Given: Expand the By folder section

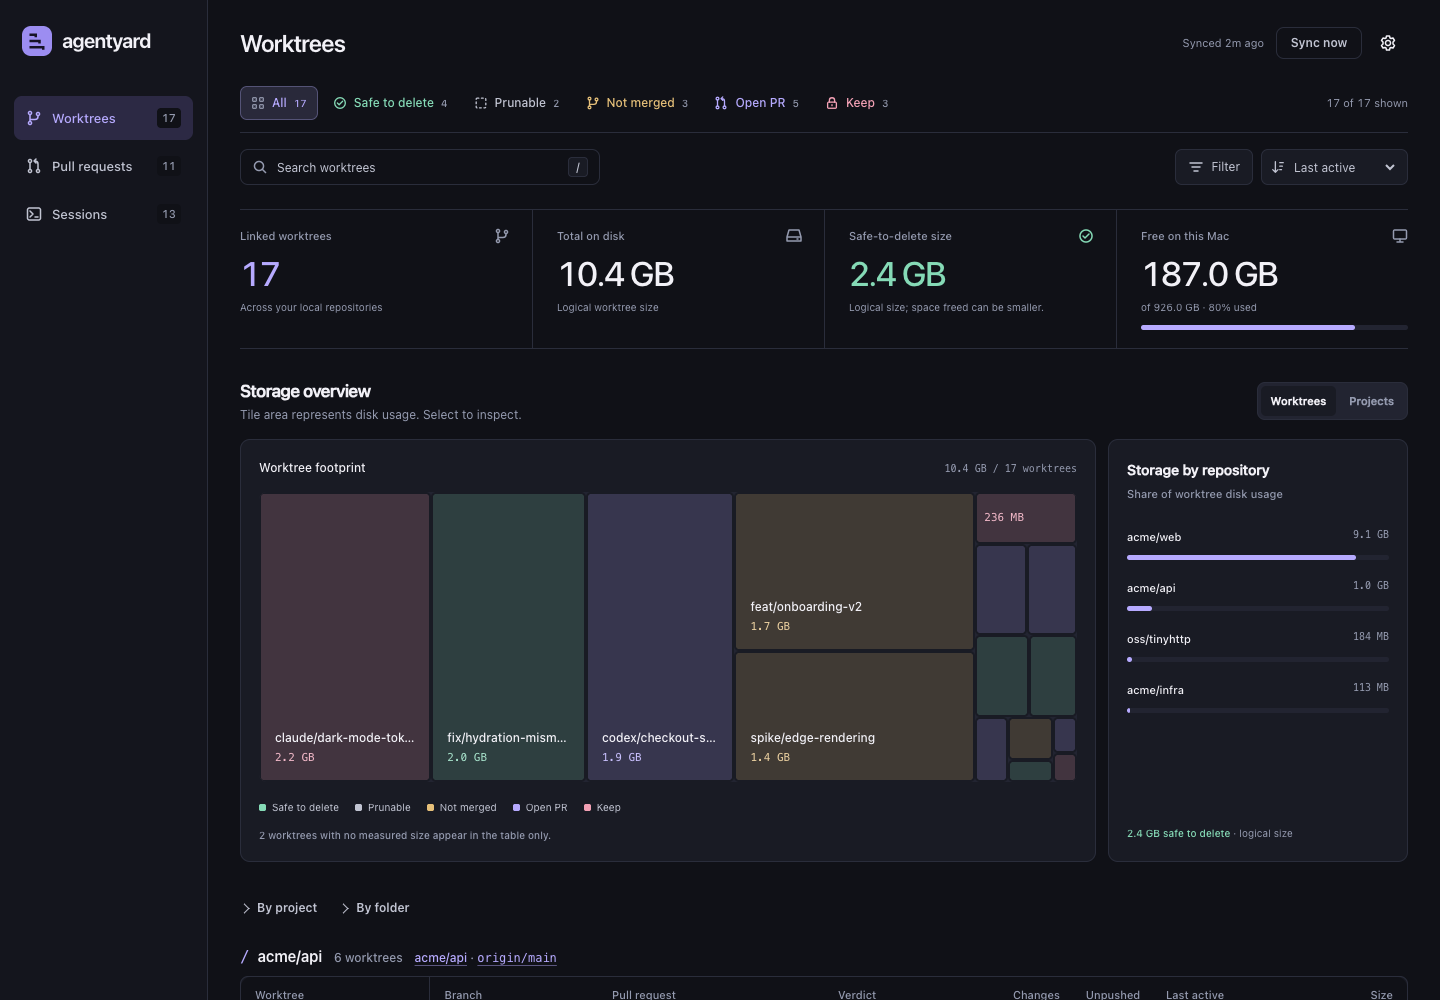Looking at the screenshot, I should (375, 908).
